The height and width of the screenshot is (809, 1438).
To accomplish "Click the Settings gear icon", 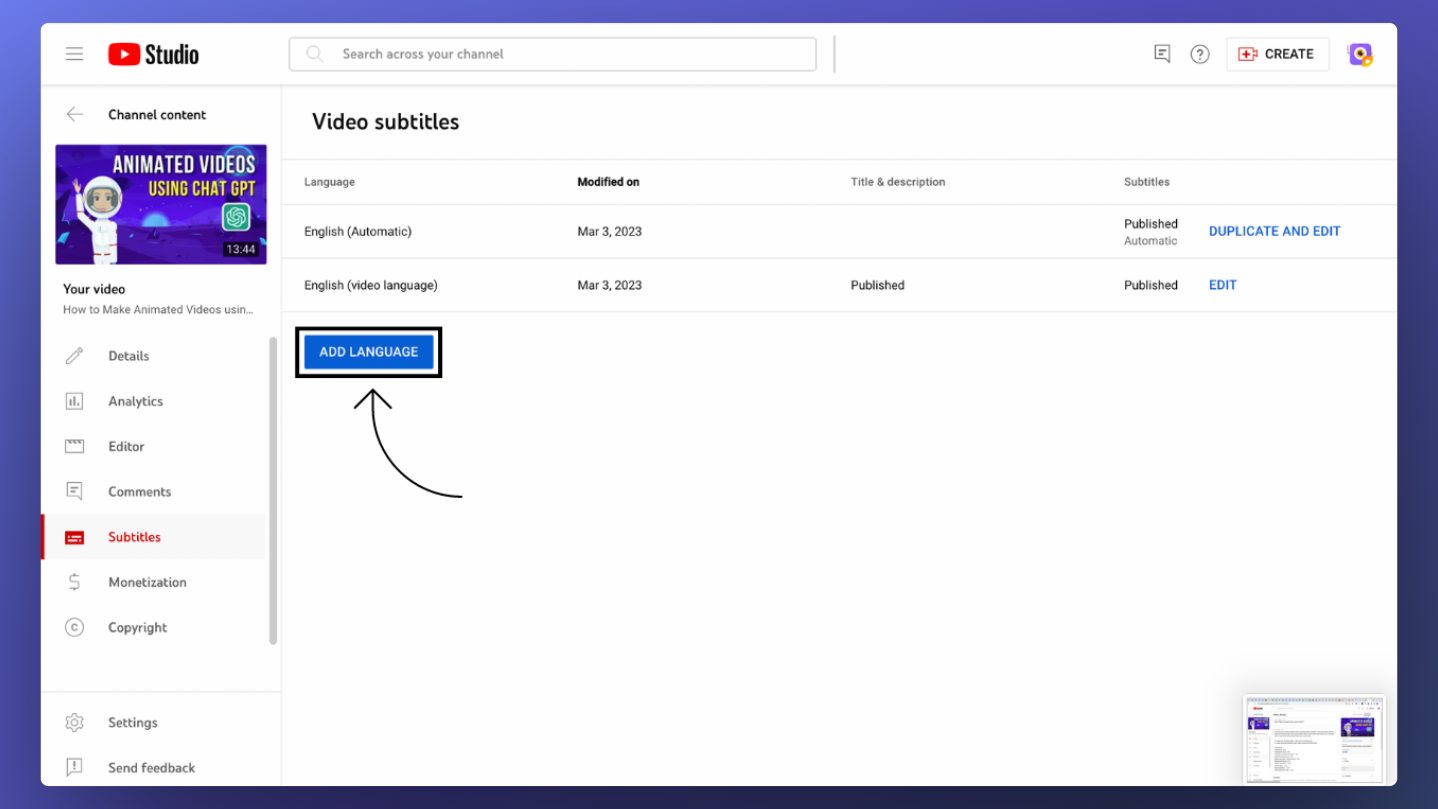I will click(x=74, y=722).
